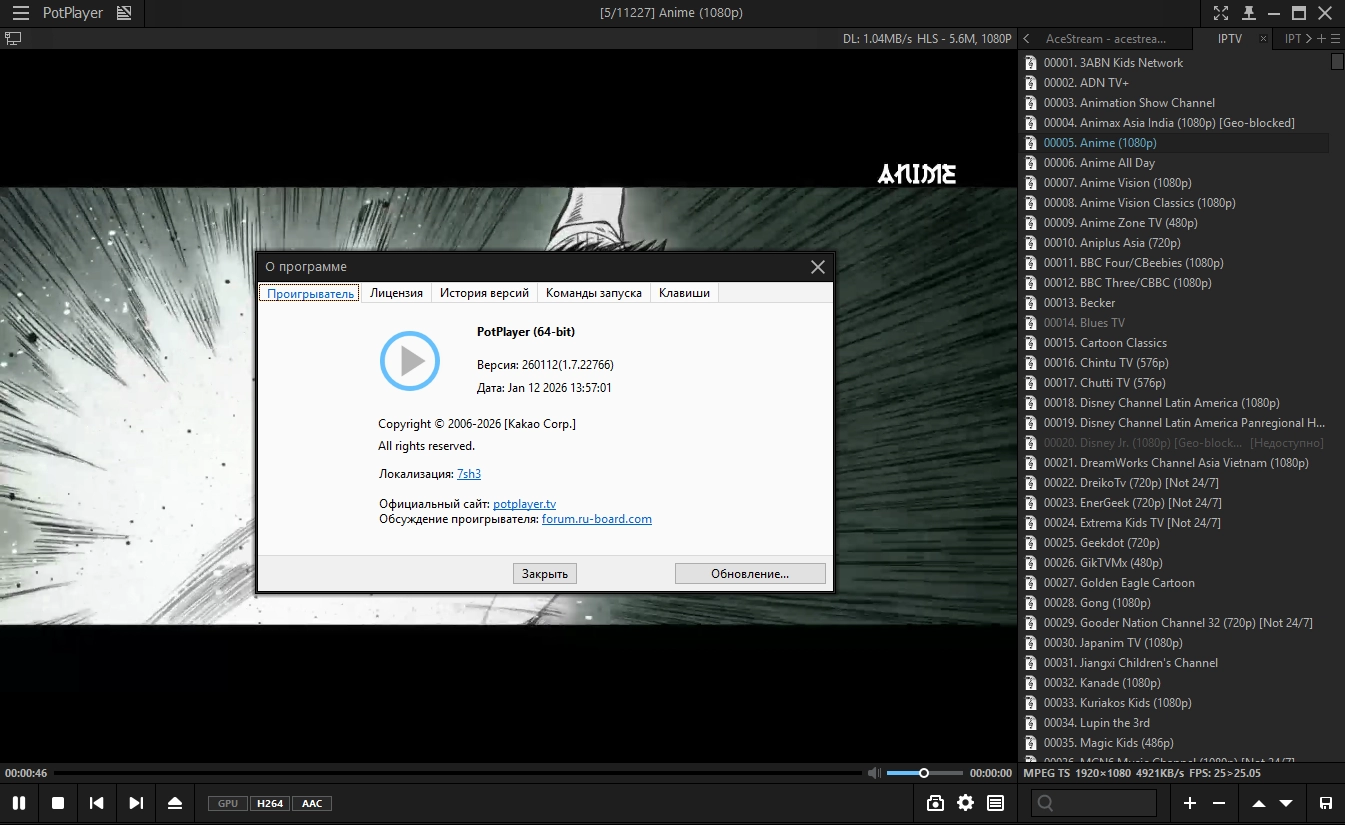Click the Обновление... button
Image resolution: width=1345 pixels, height=825 pixels.
click(x=750, y=574)
